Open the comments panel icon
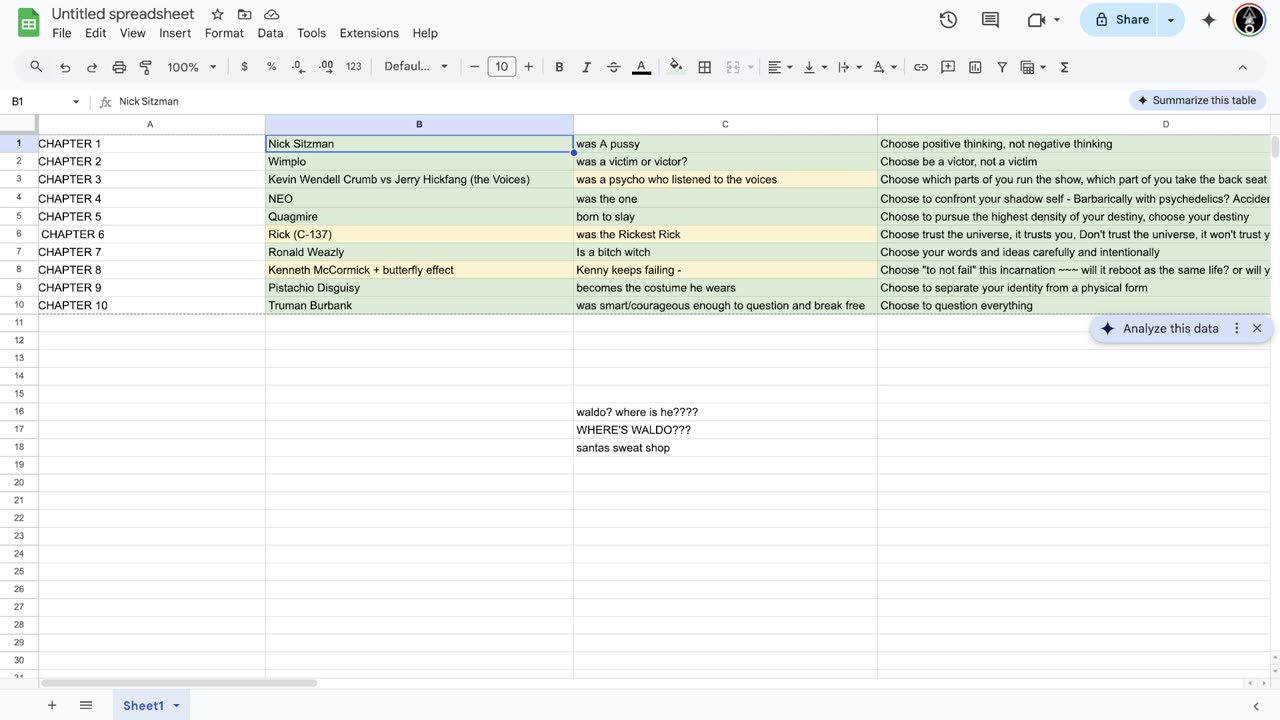 (990, 20)
